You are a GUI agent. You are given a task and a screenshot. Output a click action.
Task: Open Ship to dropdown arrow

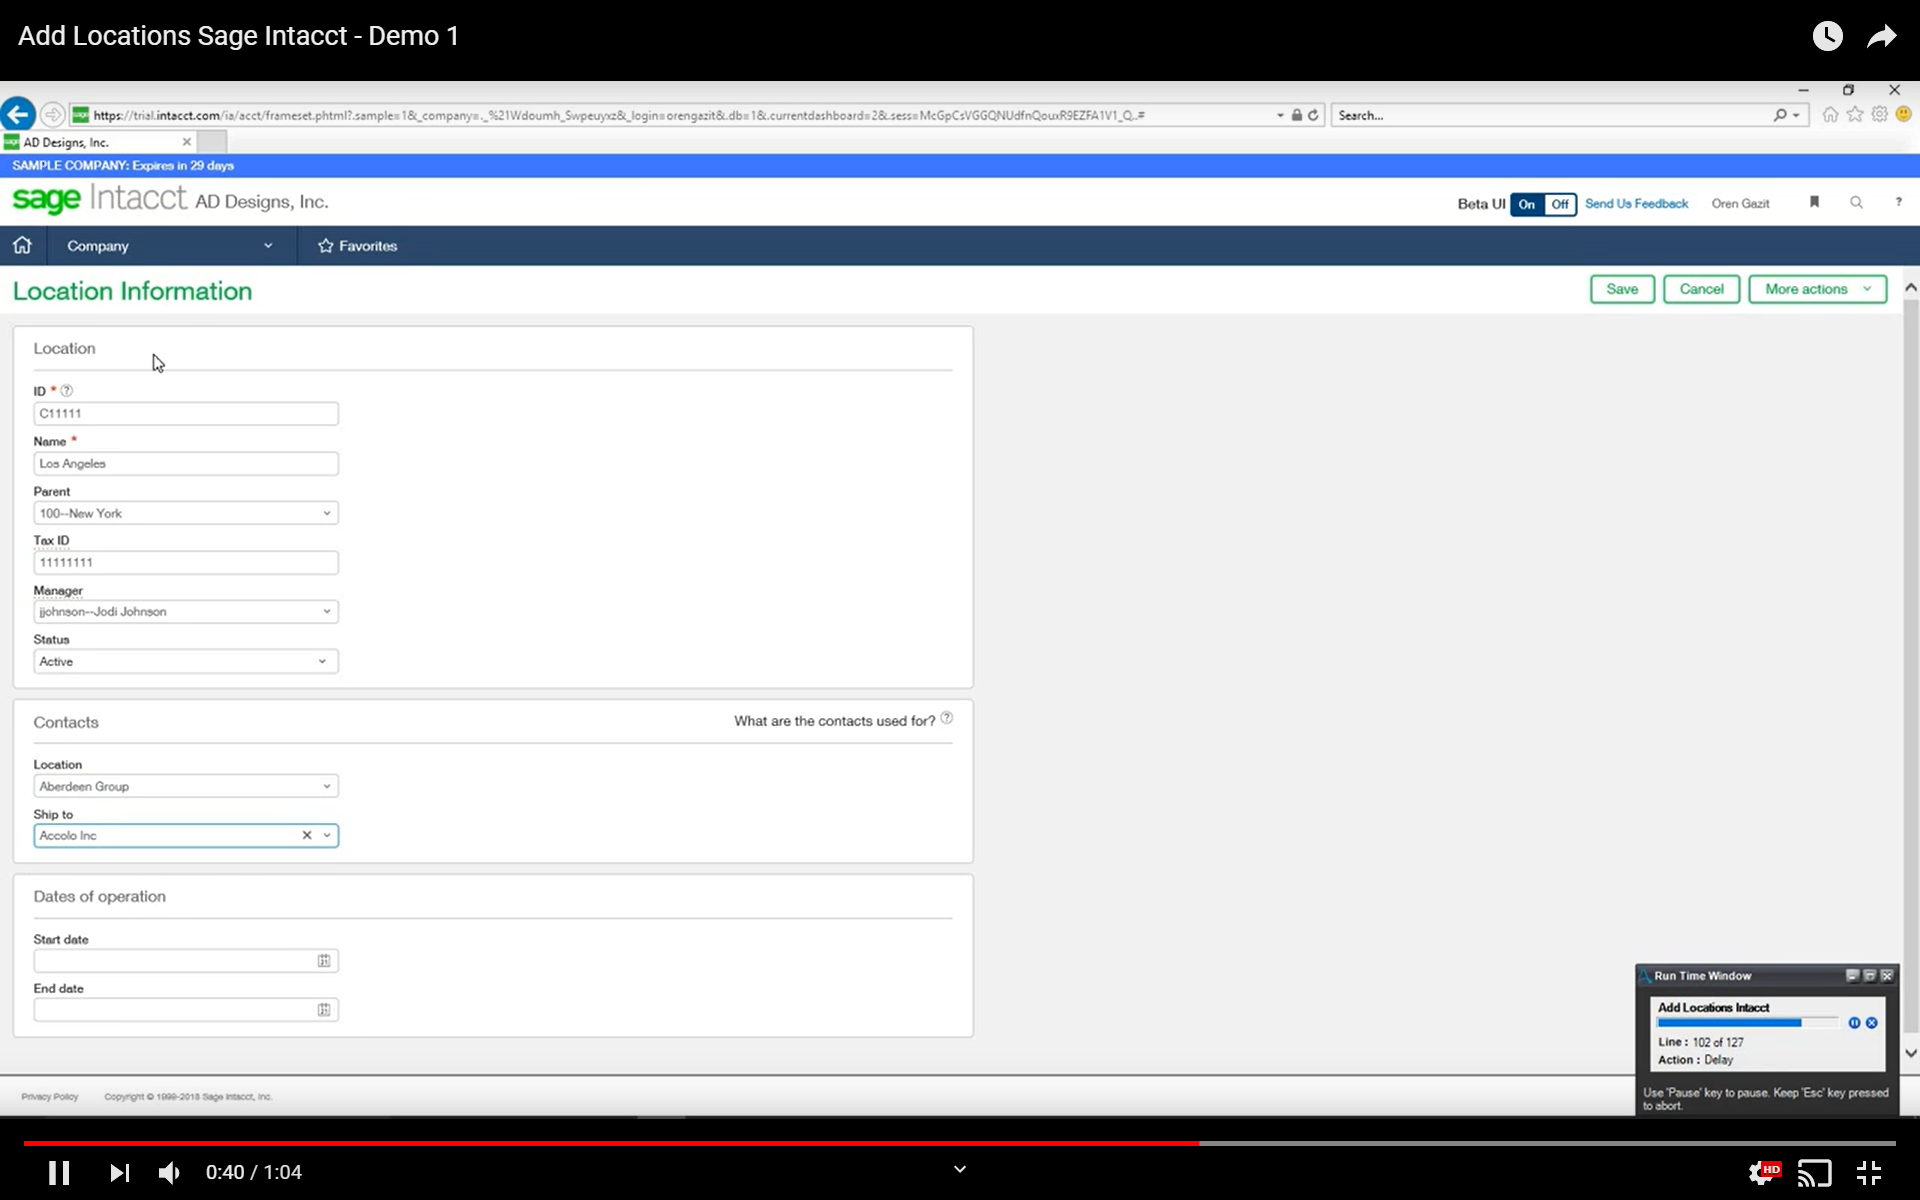327,835
